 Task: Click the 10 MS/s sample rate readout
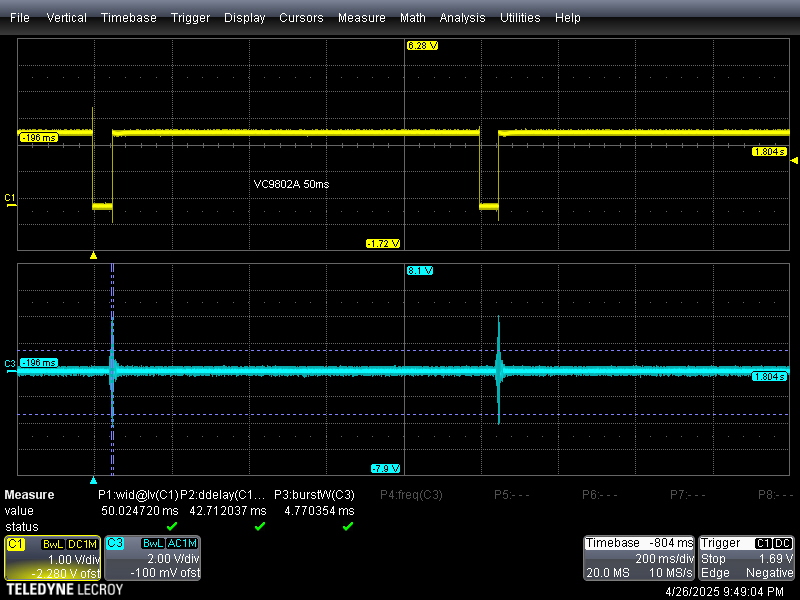click(x=670, y=573)
